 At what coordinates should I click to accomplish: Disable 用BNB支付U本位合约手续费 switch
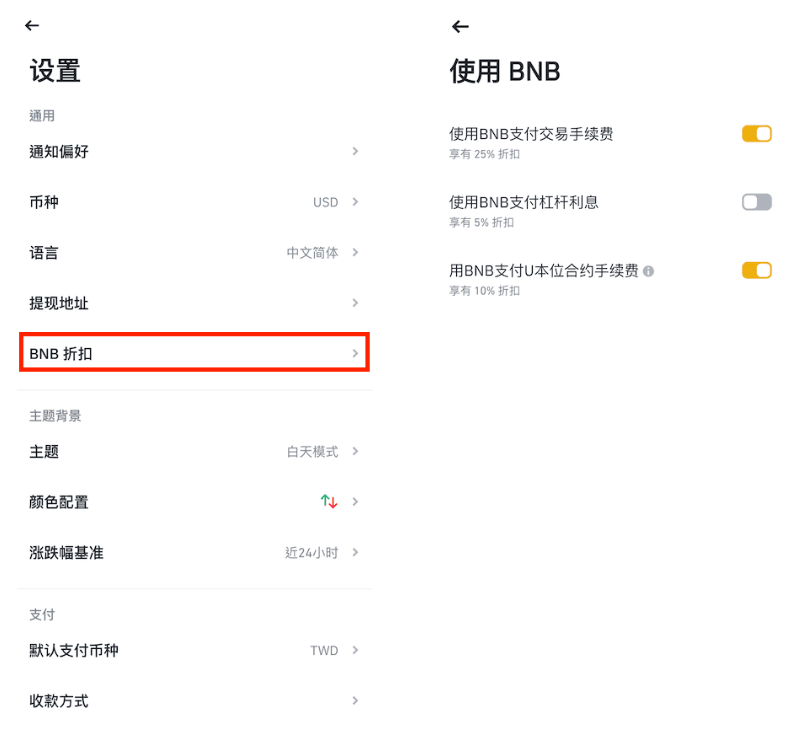click(x=756, y=270)
